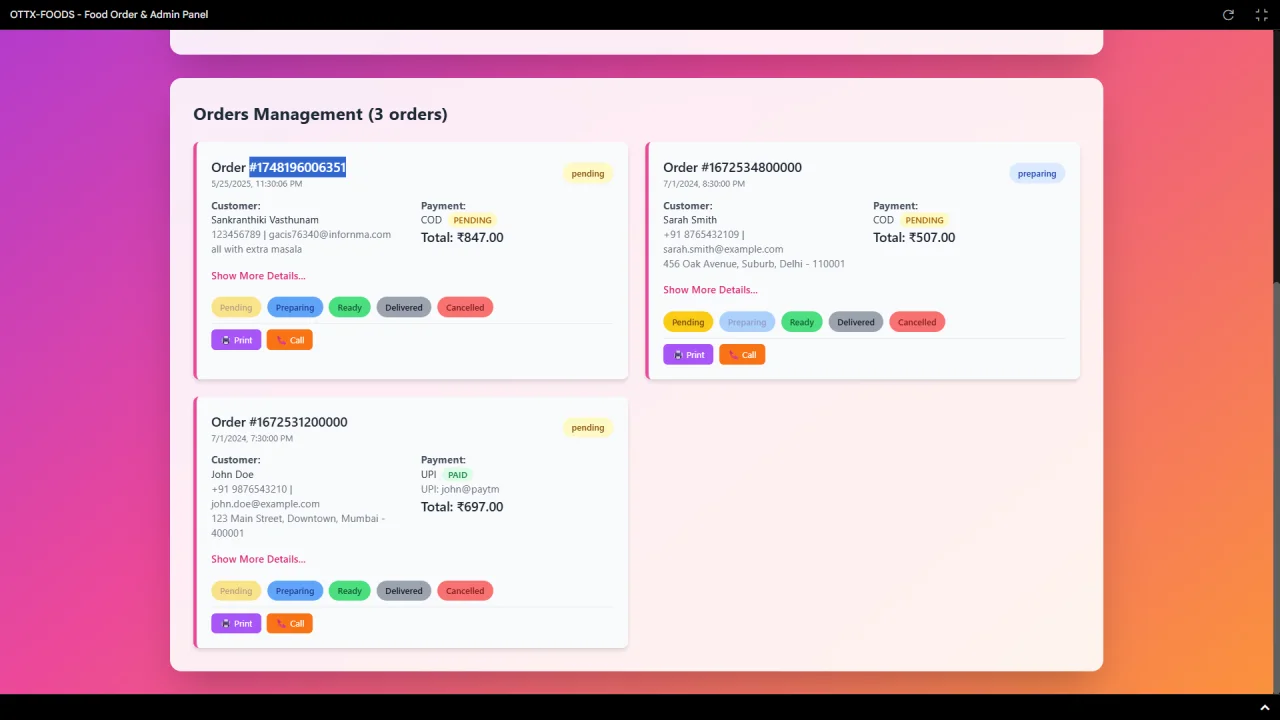Click the UPI: john@paytm text
Screen dimensions: 1280x720
tap(460, 489)
